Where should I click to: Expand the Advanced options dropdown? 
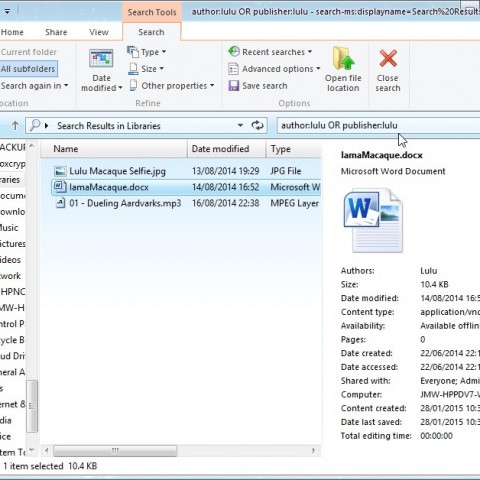(318, 69)
